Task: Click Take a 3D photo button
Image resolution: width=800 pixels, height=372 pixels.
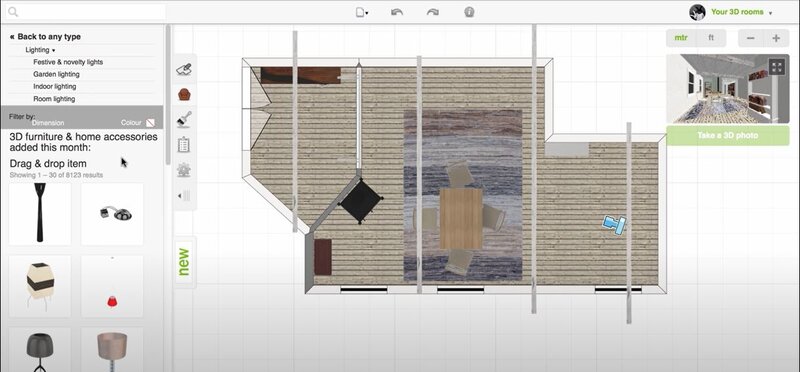Action: pyautogui.click(x=728, y=136)
